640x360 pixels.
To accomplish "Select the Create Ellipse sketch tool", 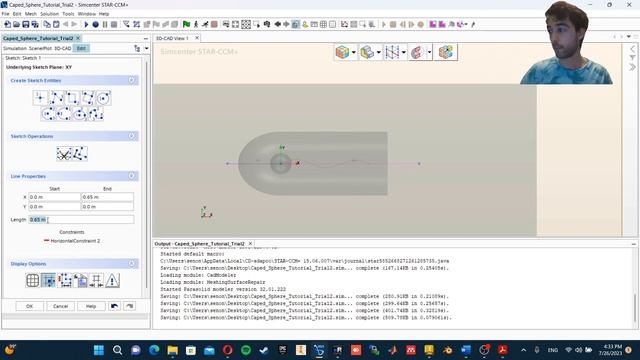I will pos(80,114).
